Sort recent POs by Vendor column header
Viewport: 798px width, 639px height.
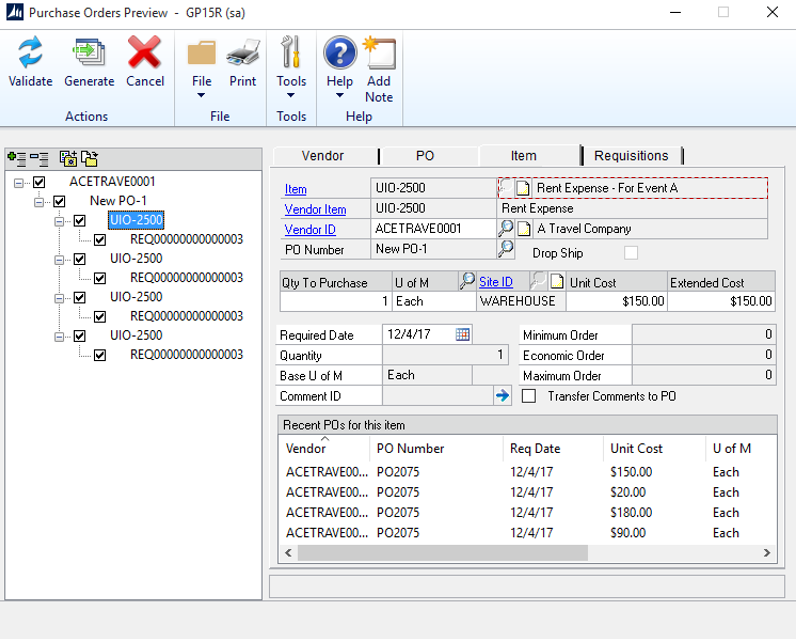point(324,448)
